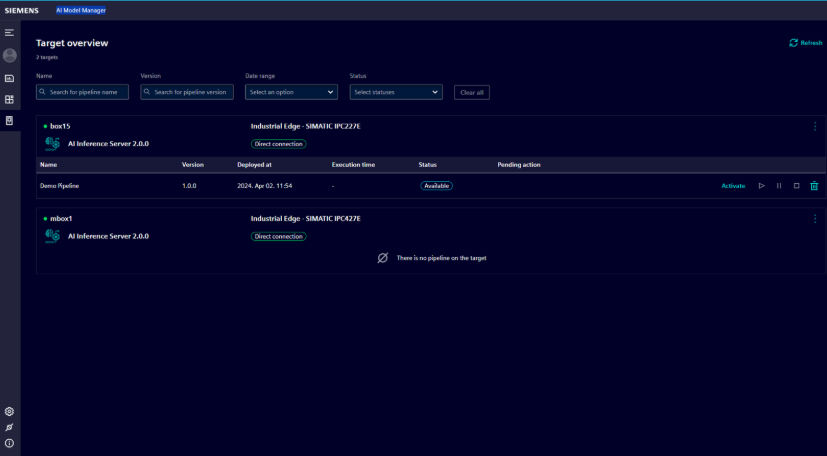Click 'There is no pipeline on the target'
This screenshot has width=827, height=456.
[441, 258]
